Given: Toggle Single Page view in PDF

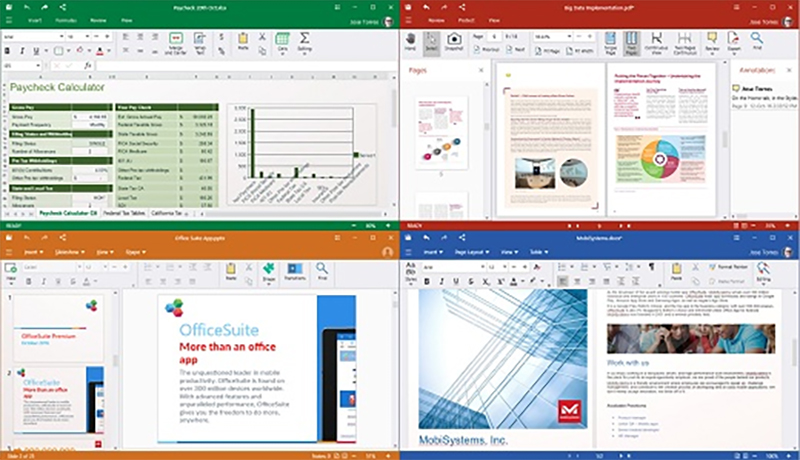Looking at the screenshot, I should point(611,40).
